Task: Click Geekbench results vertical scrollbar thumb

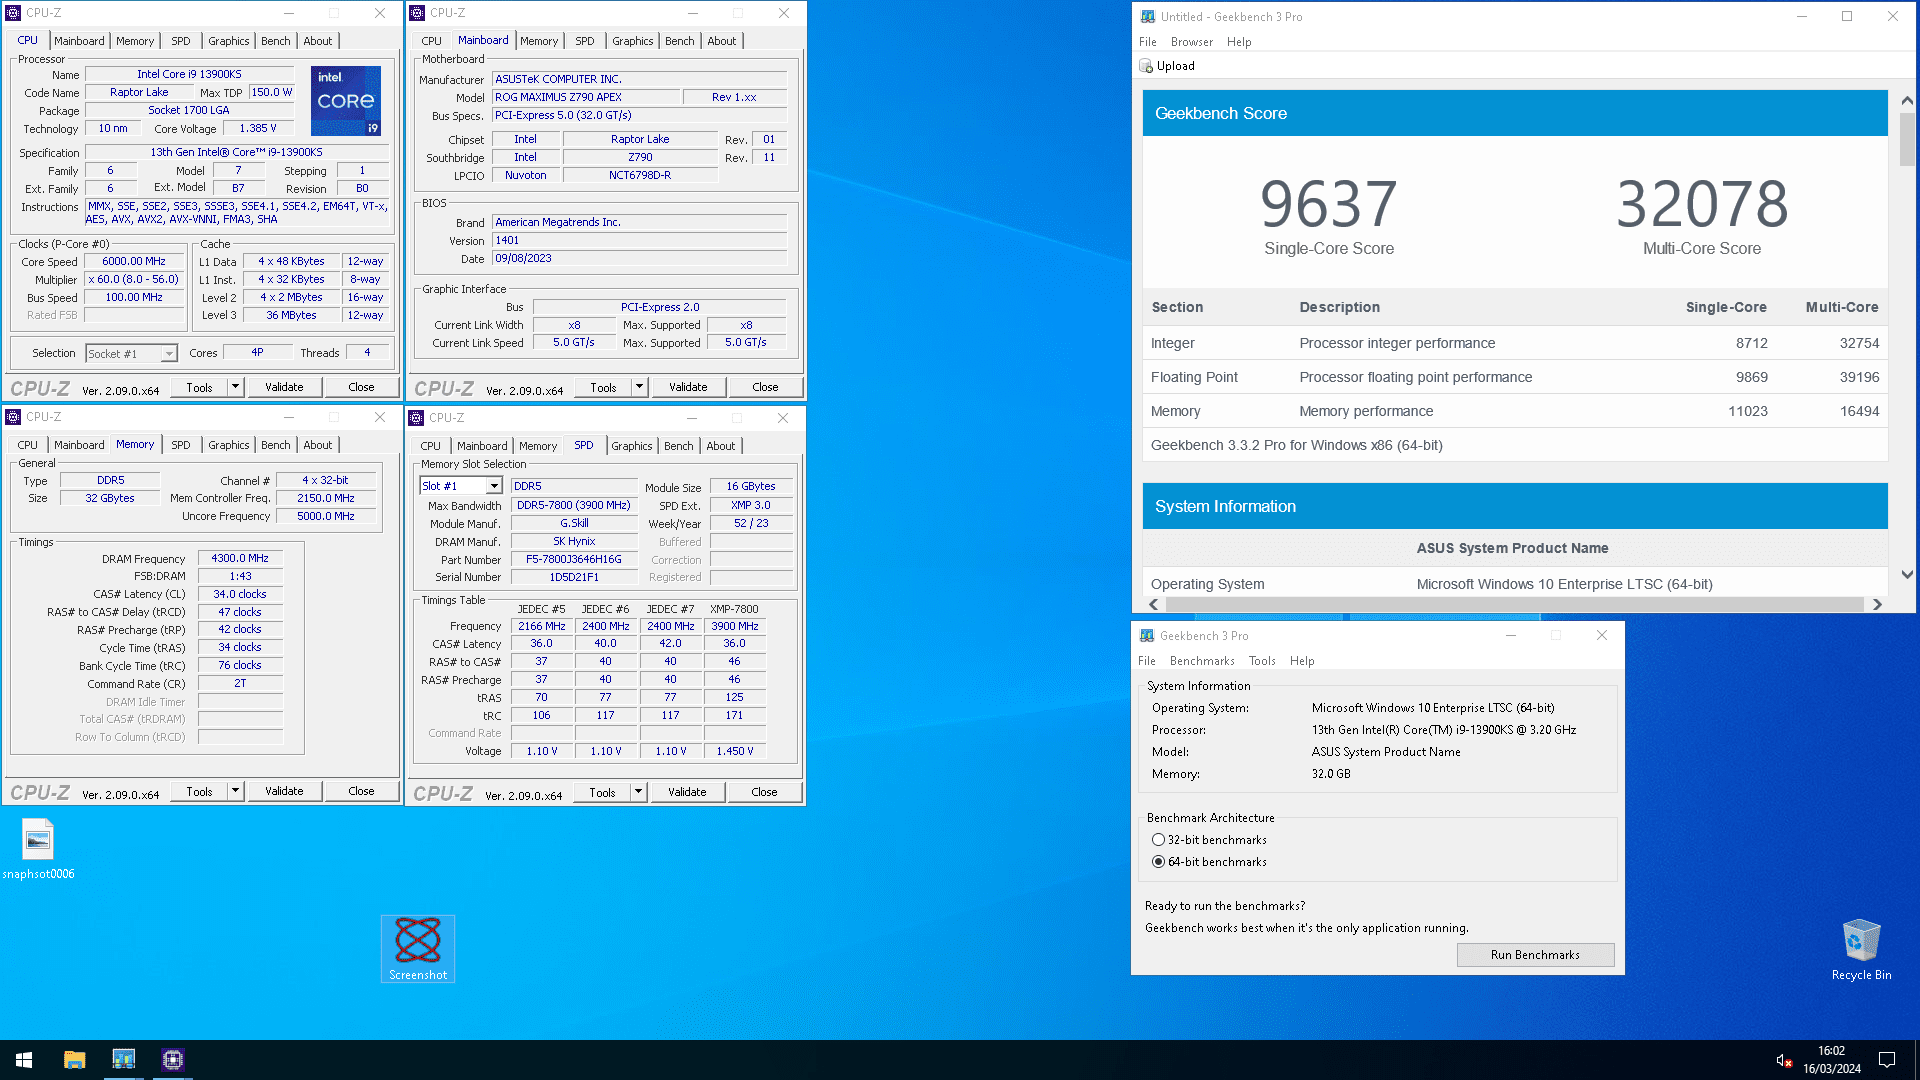Action: click(1907, 140)
